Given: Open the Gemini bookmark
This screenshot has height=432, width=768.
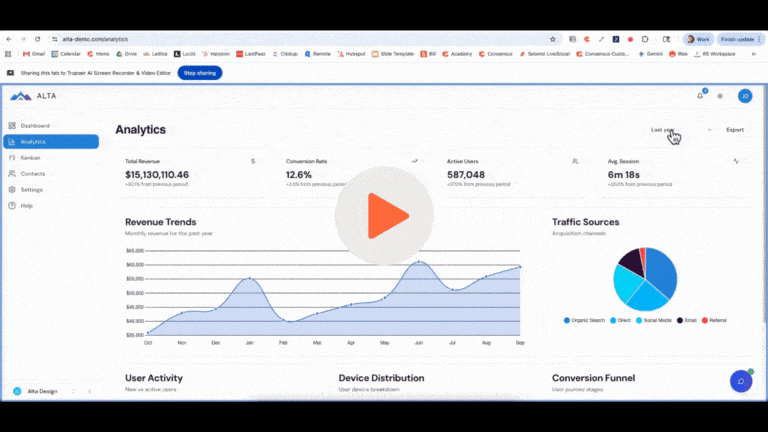Looking at the screenshot, I should (650, 54).
